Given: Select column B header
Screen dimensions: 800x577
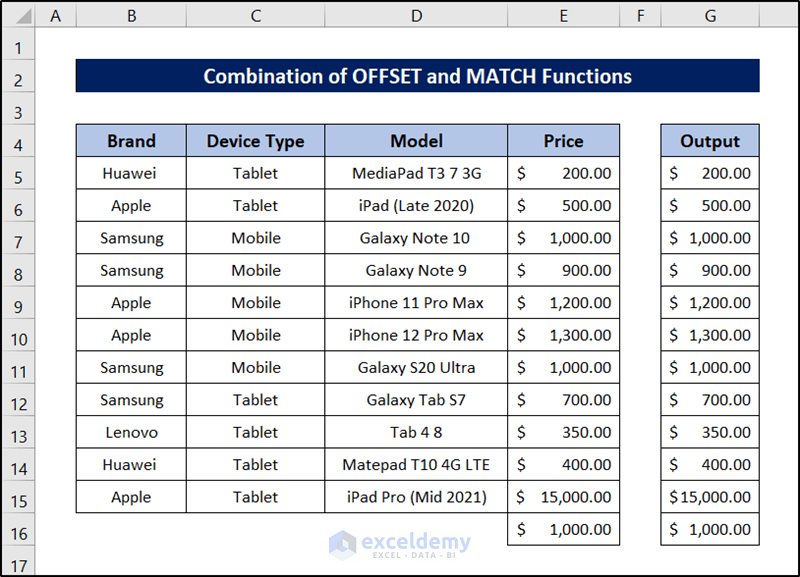Looking at the screenshot, I should (x=131, y=16).
